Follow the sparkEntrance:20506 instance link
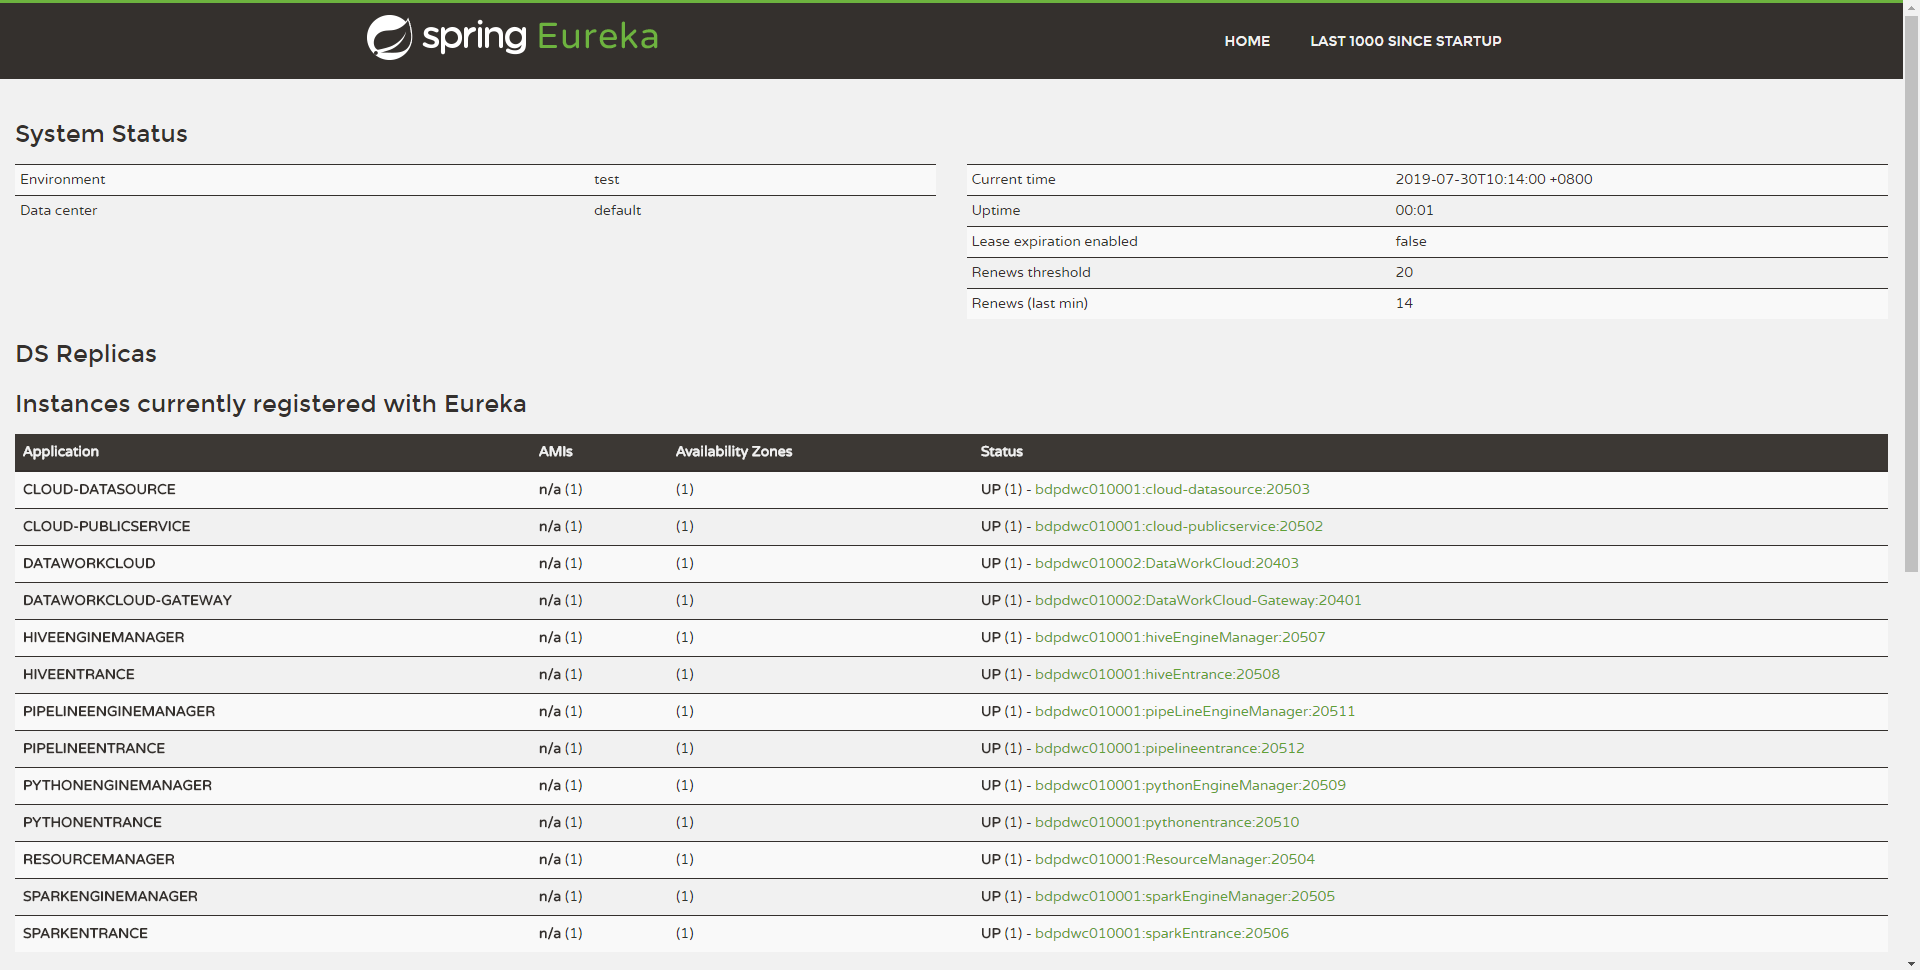Viewport: 1920px width, 970px height. pos(1161,933)
